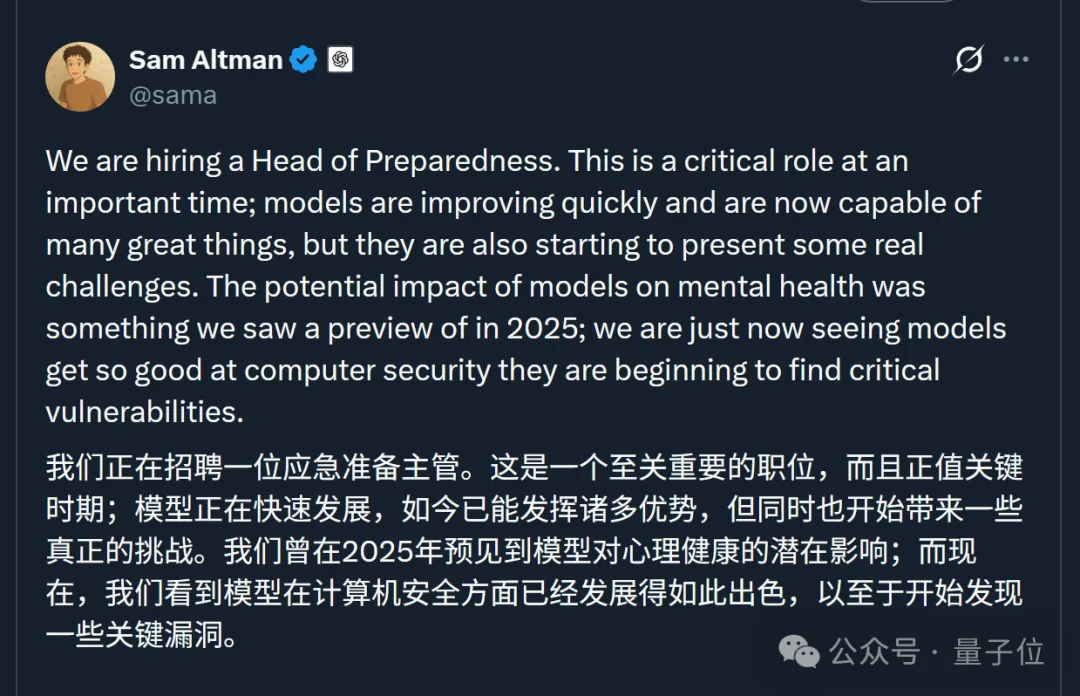Click the Sam Altman display name
This screenshot has height=696, width=1080.
coord(204,59)
